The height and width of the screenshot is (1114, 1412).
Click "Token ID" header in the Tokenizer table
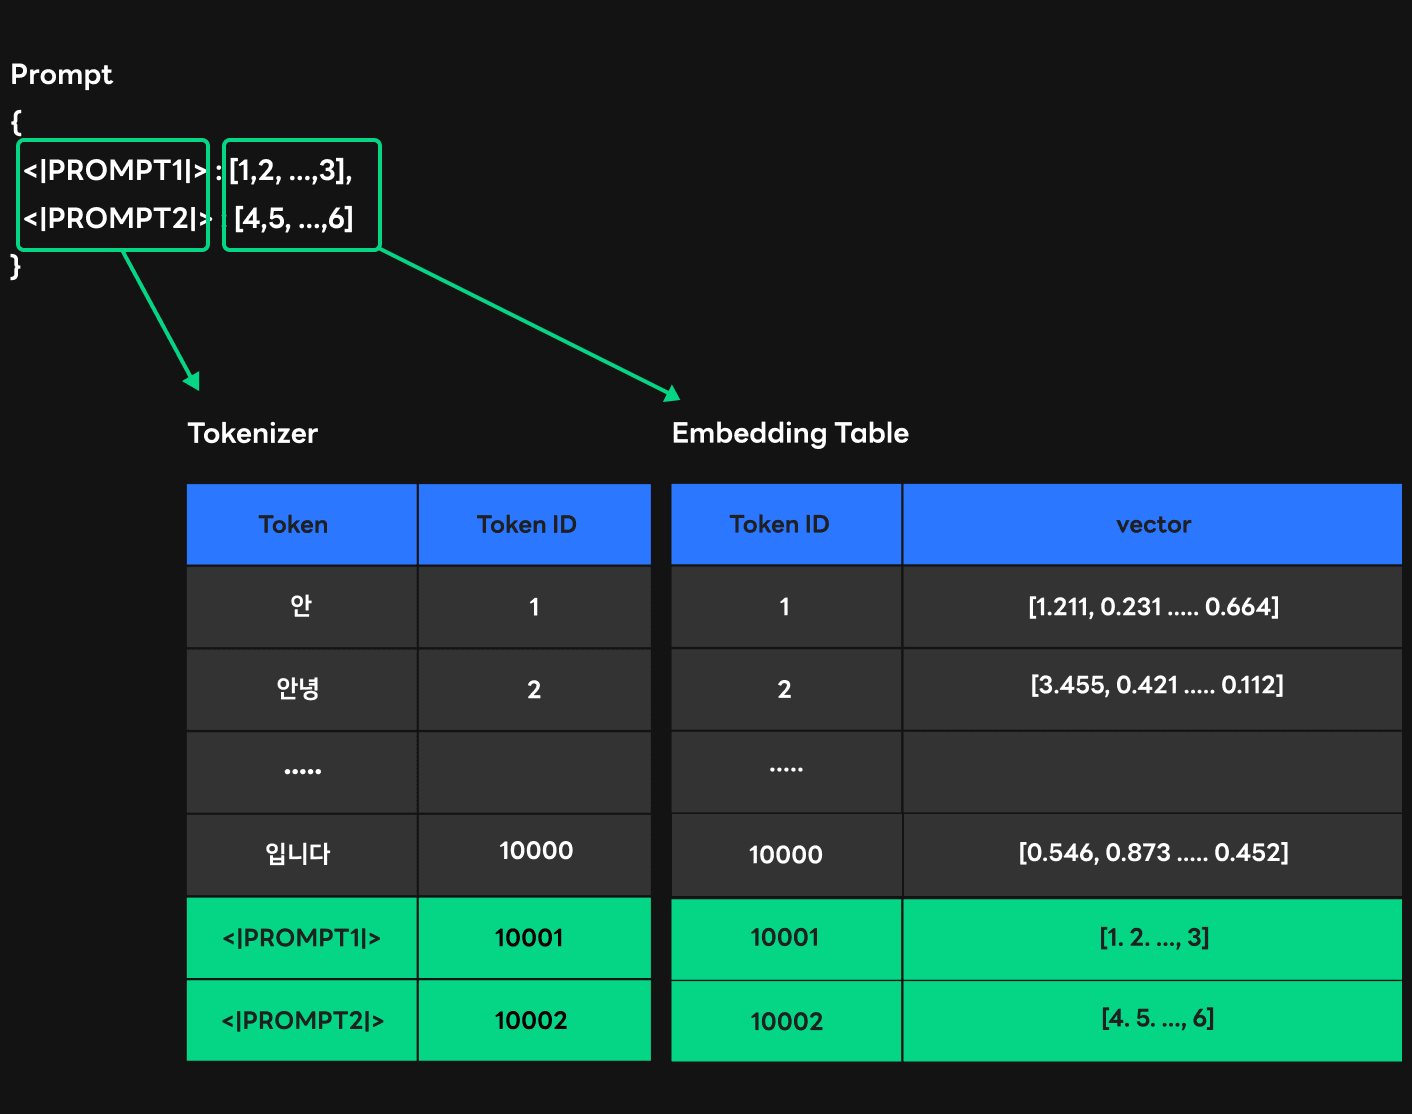coord(534,525)
